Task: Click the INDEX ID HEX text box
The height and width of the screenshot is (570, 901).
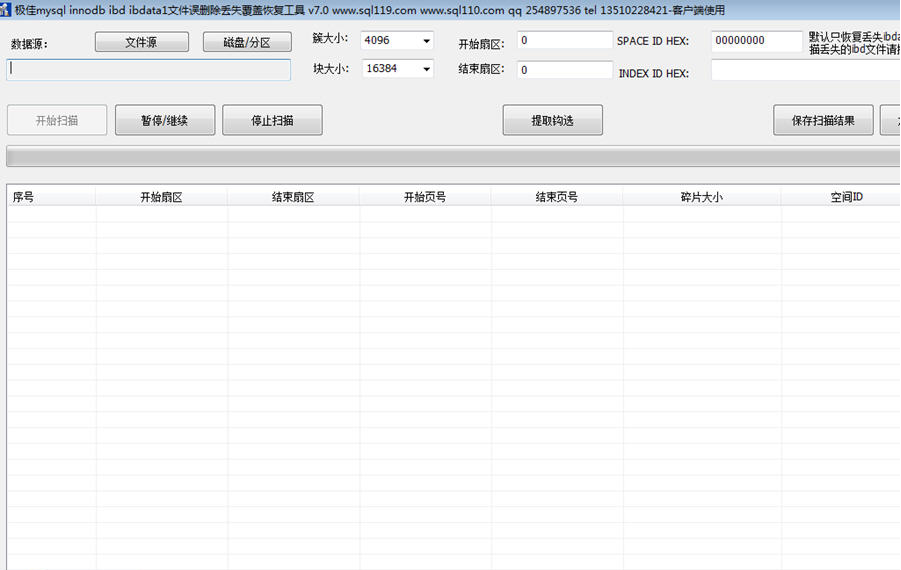Action: (x=805, y=70)
